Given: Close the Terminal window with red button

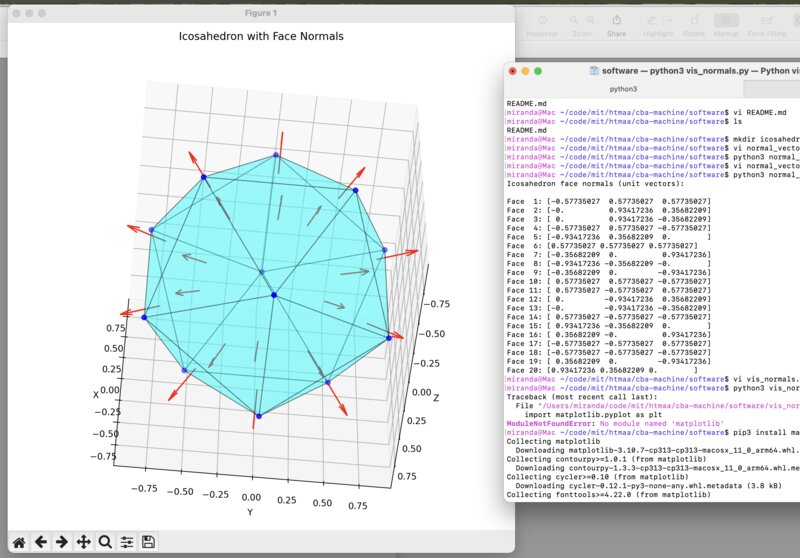Looking at the screenshot, I should click(514, 71).
